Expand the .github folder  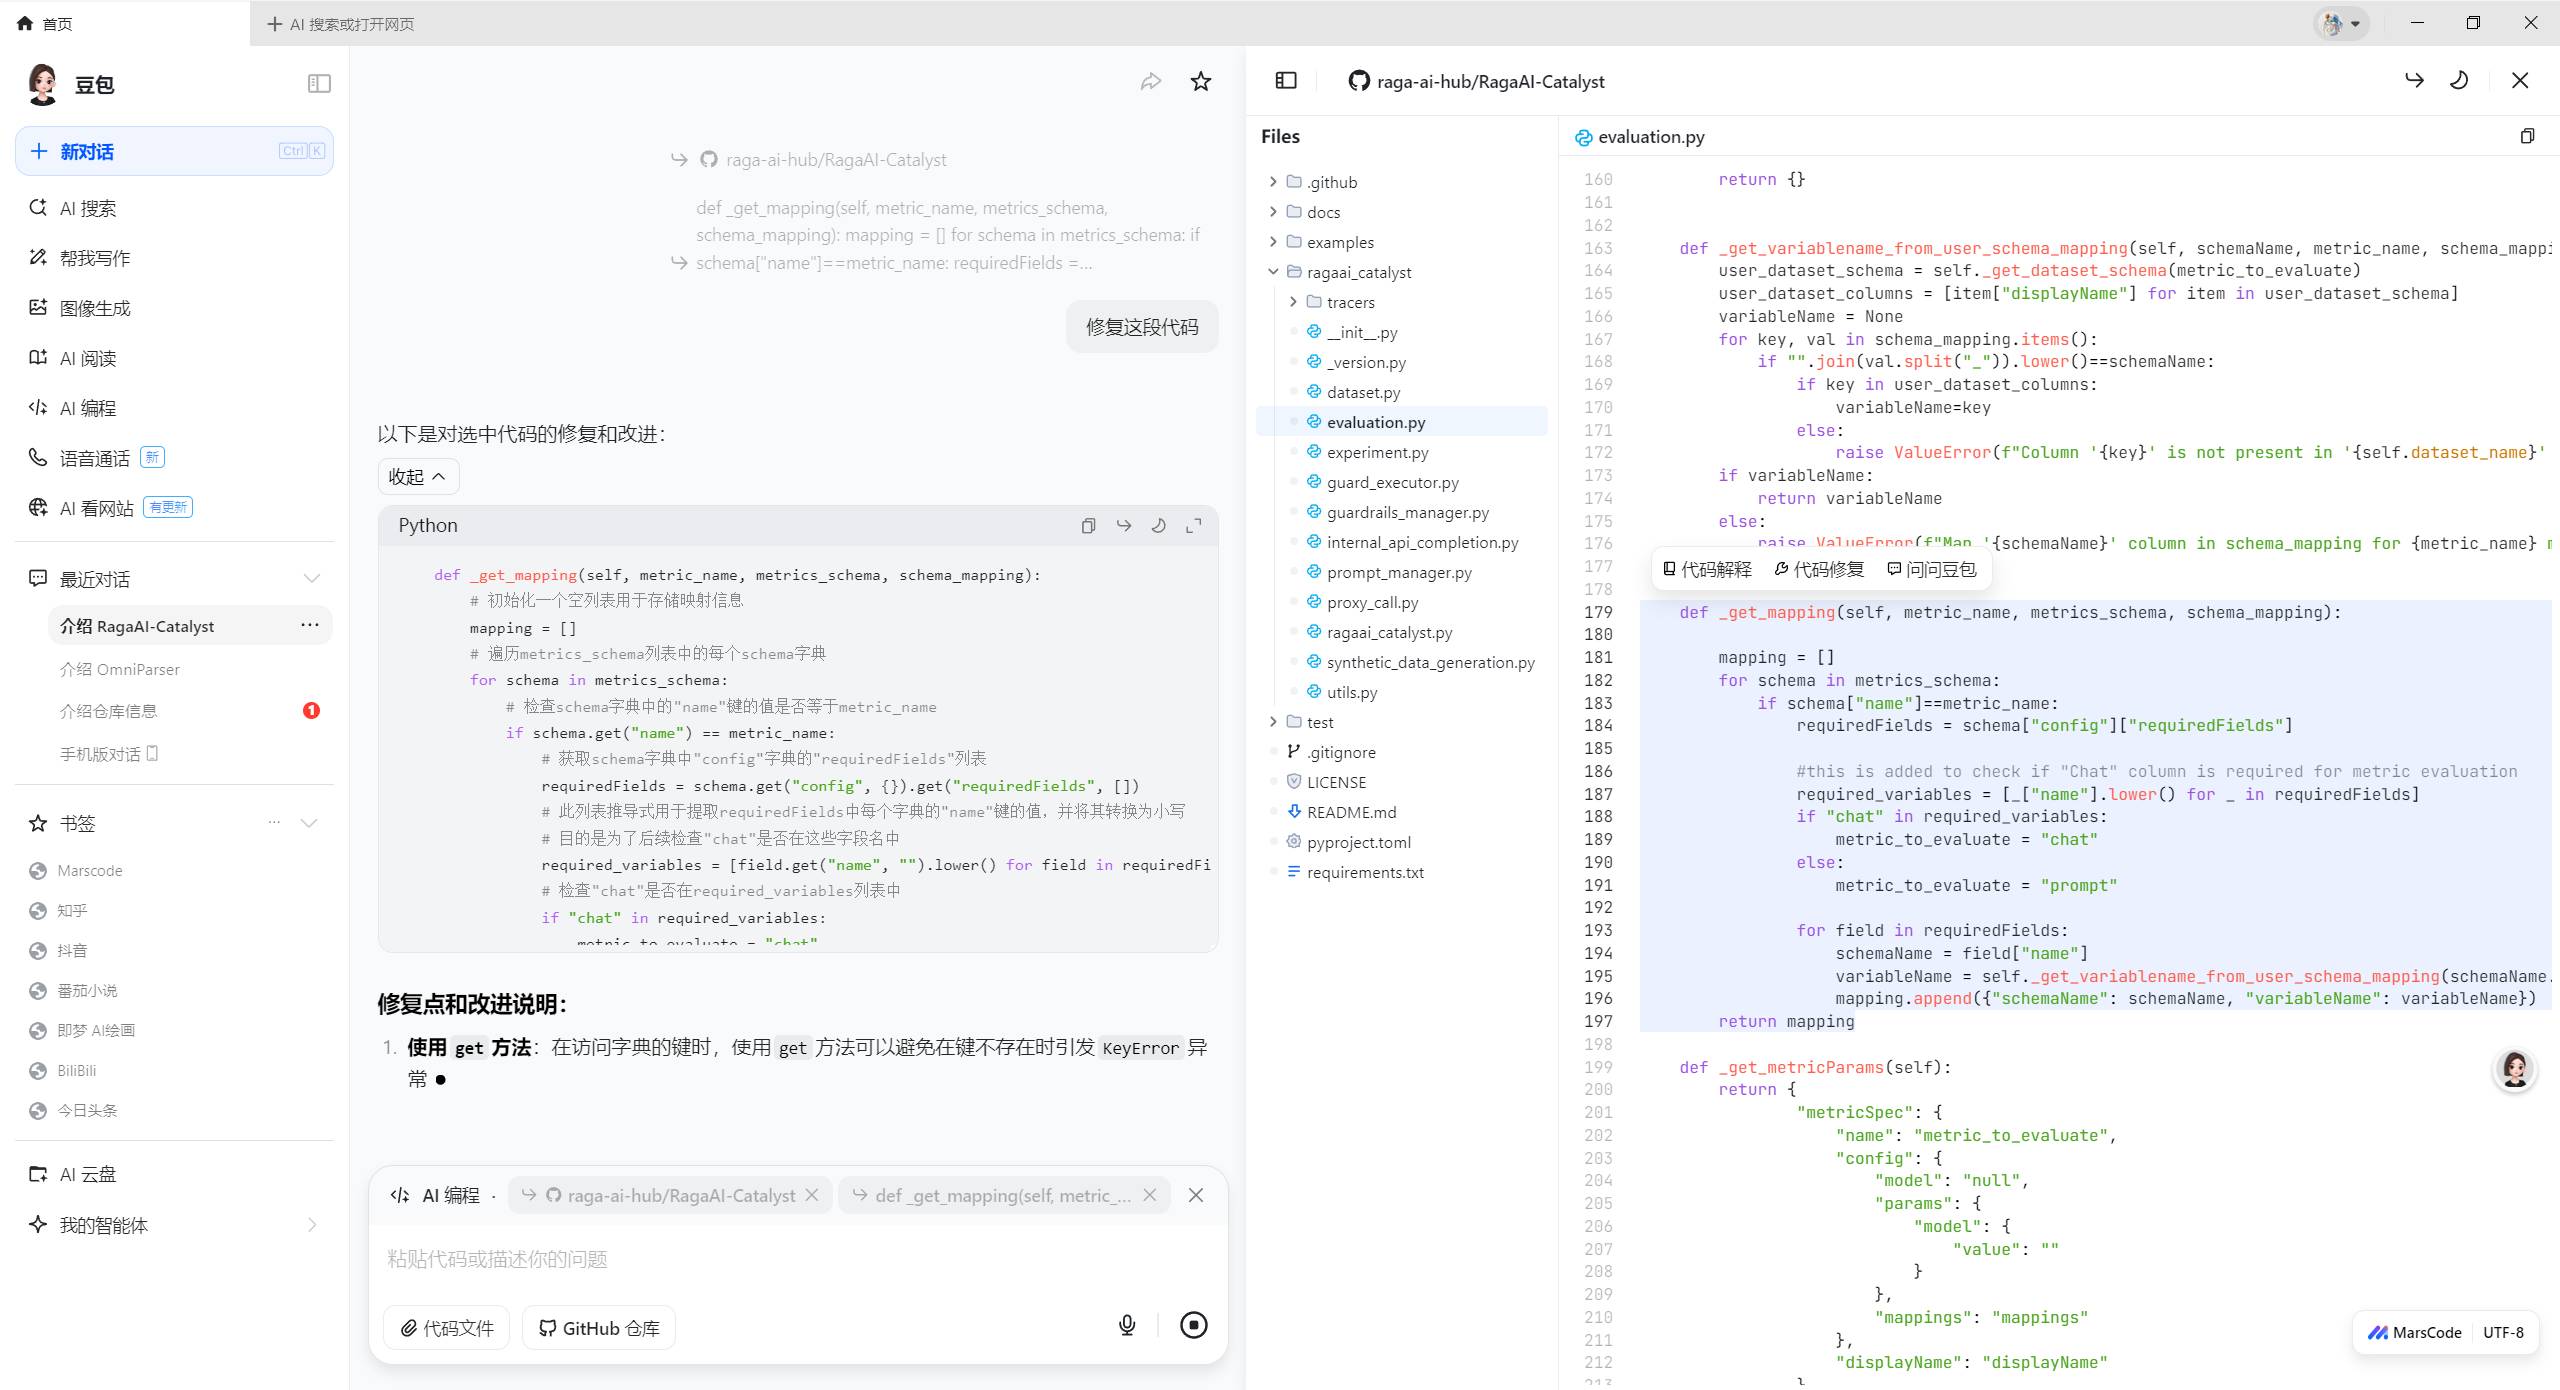pyautogui.click(x=1273, y=182)
